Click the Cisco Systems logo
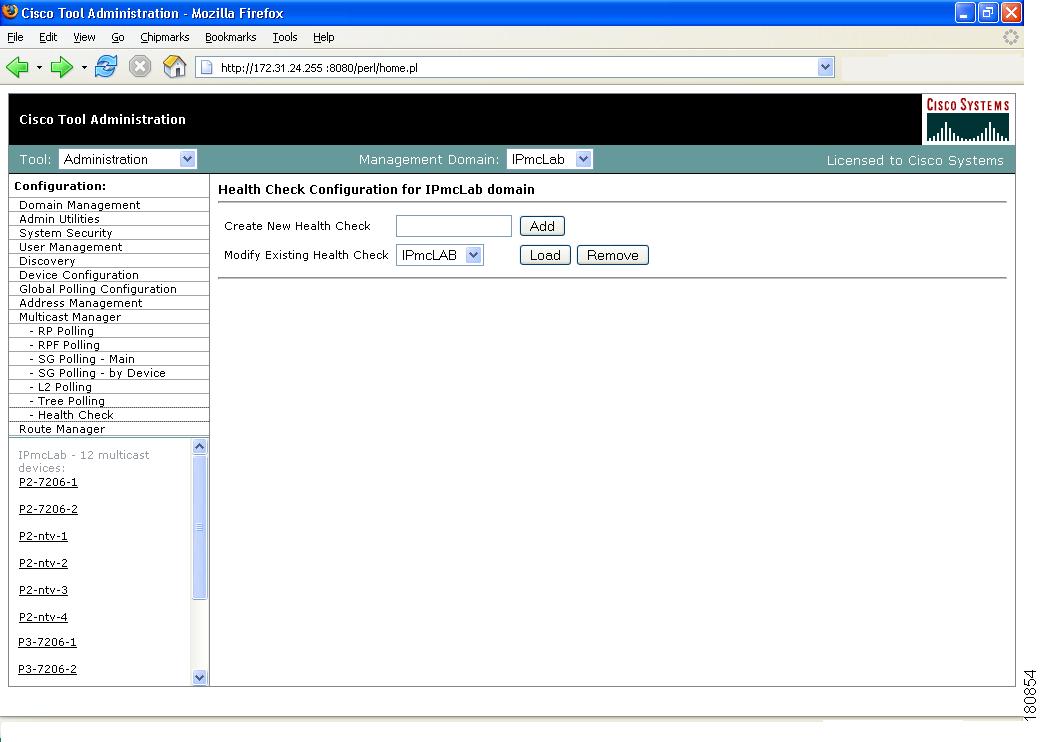The image size is (1043, 742). pos(968,120)
